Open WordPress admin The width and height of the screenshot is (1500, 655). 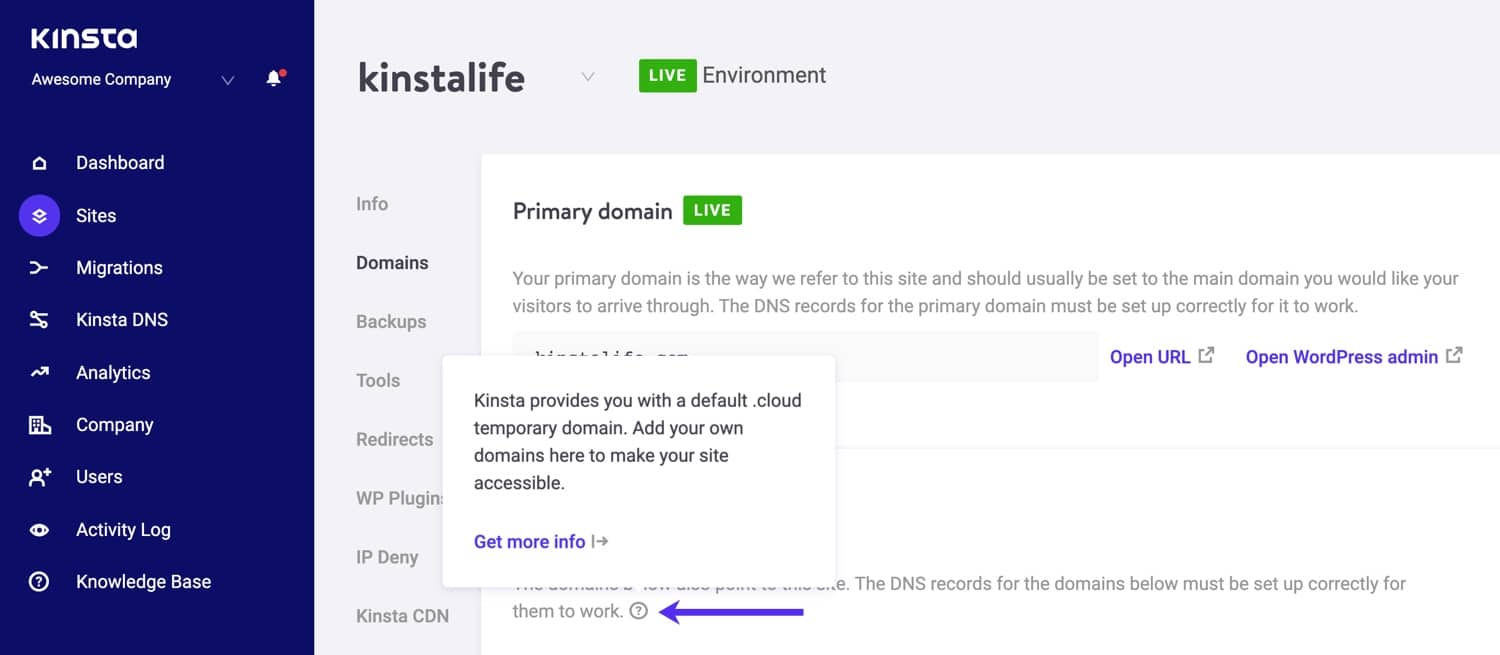[1343, 356]
